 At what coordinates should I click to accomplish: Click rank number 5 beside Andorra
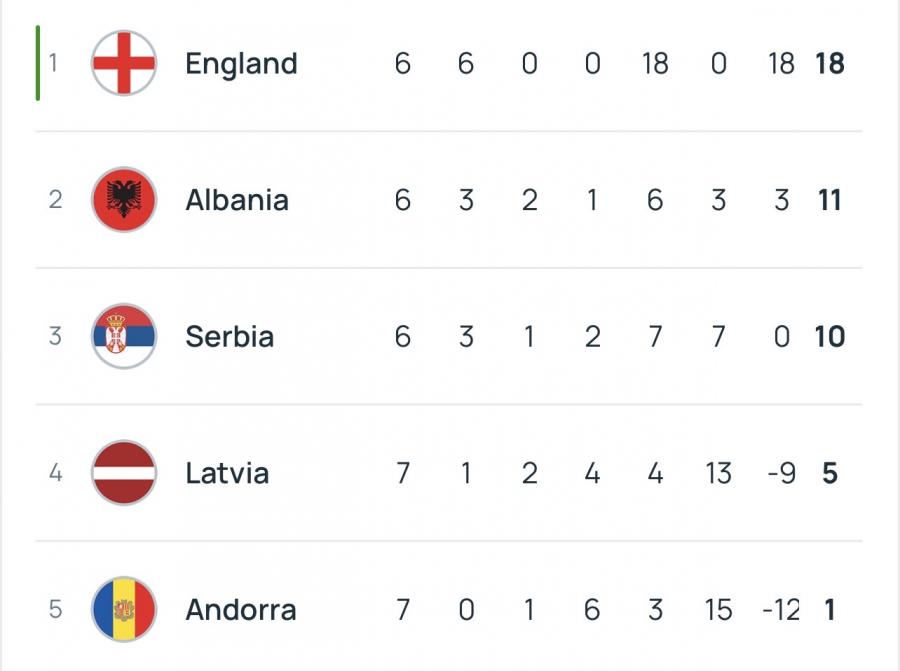(55, 609)
